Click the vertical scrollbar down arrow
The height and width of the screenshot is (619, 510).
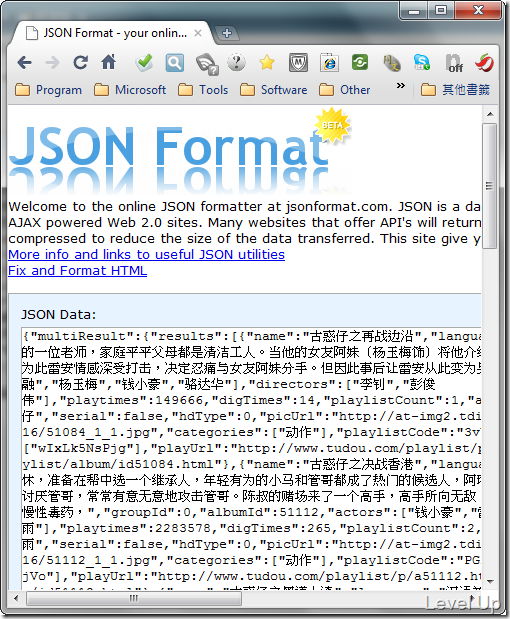490,582
